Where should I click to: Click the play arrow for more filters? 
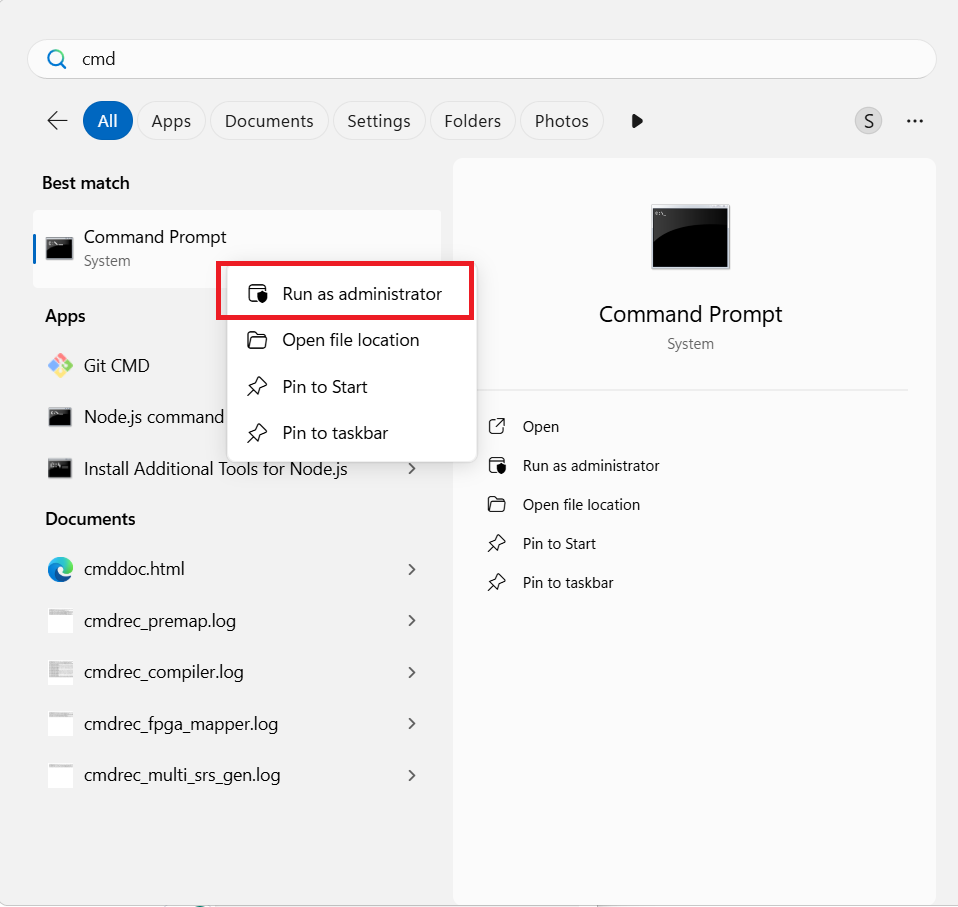pos(637,121)
